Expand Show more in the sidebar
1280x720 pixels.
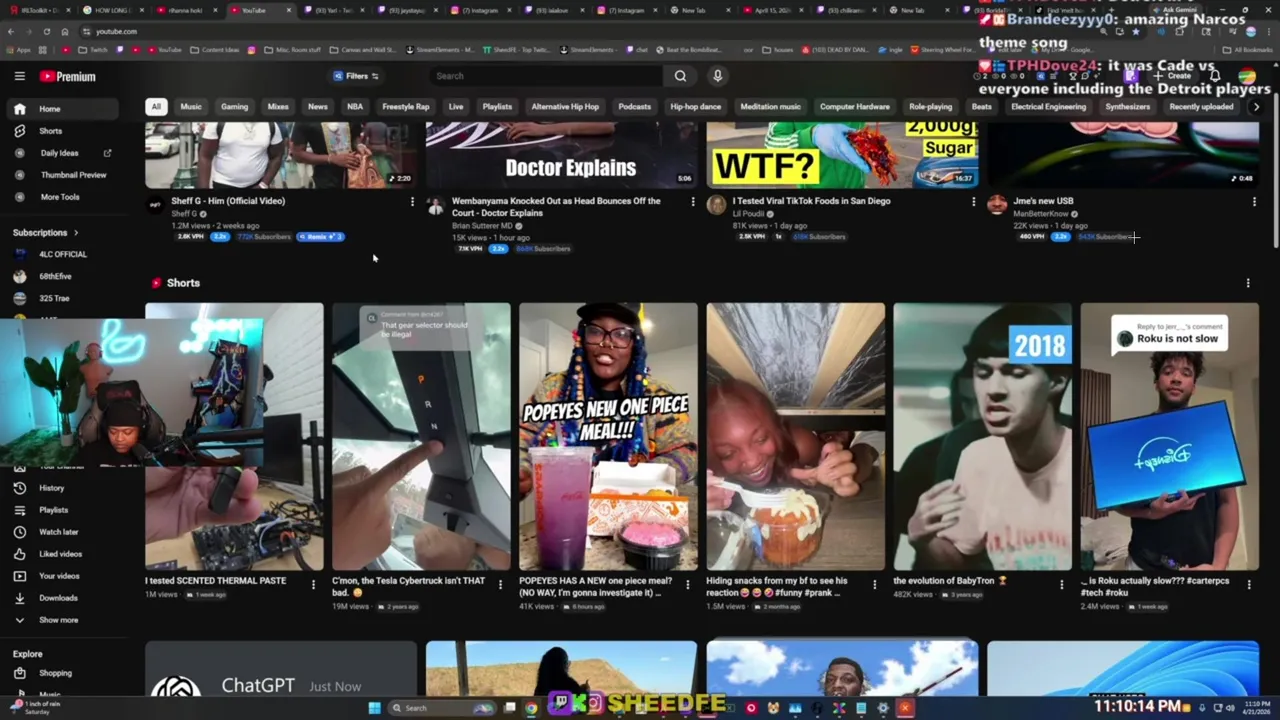(x=65, y=620)
